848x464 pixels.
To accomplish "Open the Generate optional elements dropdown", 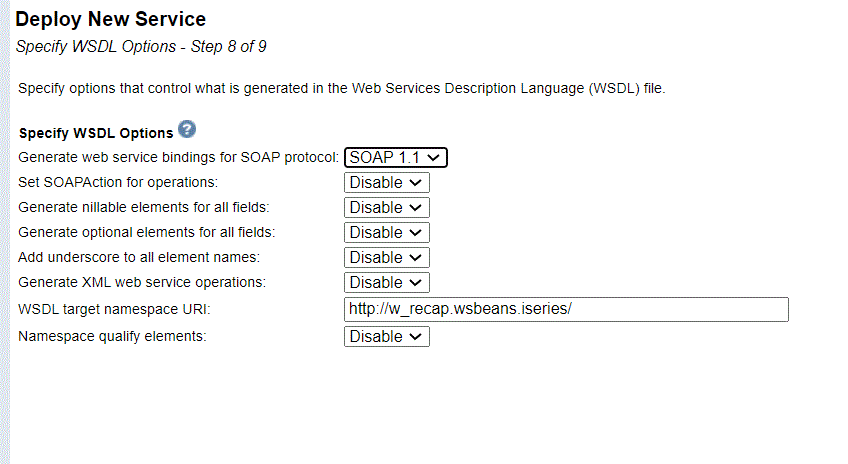I will point(387,233).
